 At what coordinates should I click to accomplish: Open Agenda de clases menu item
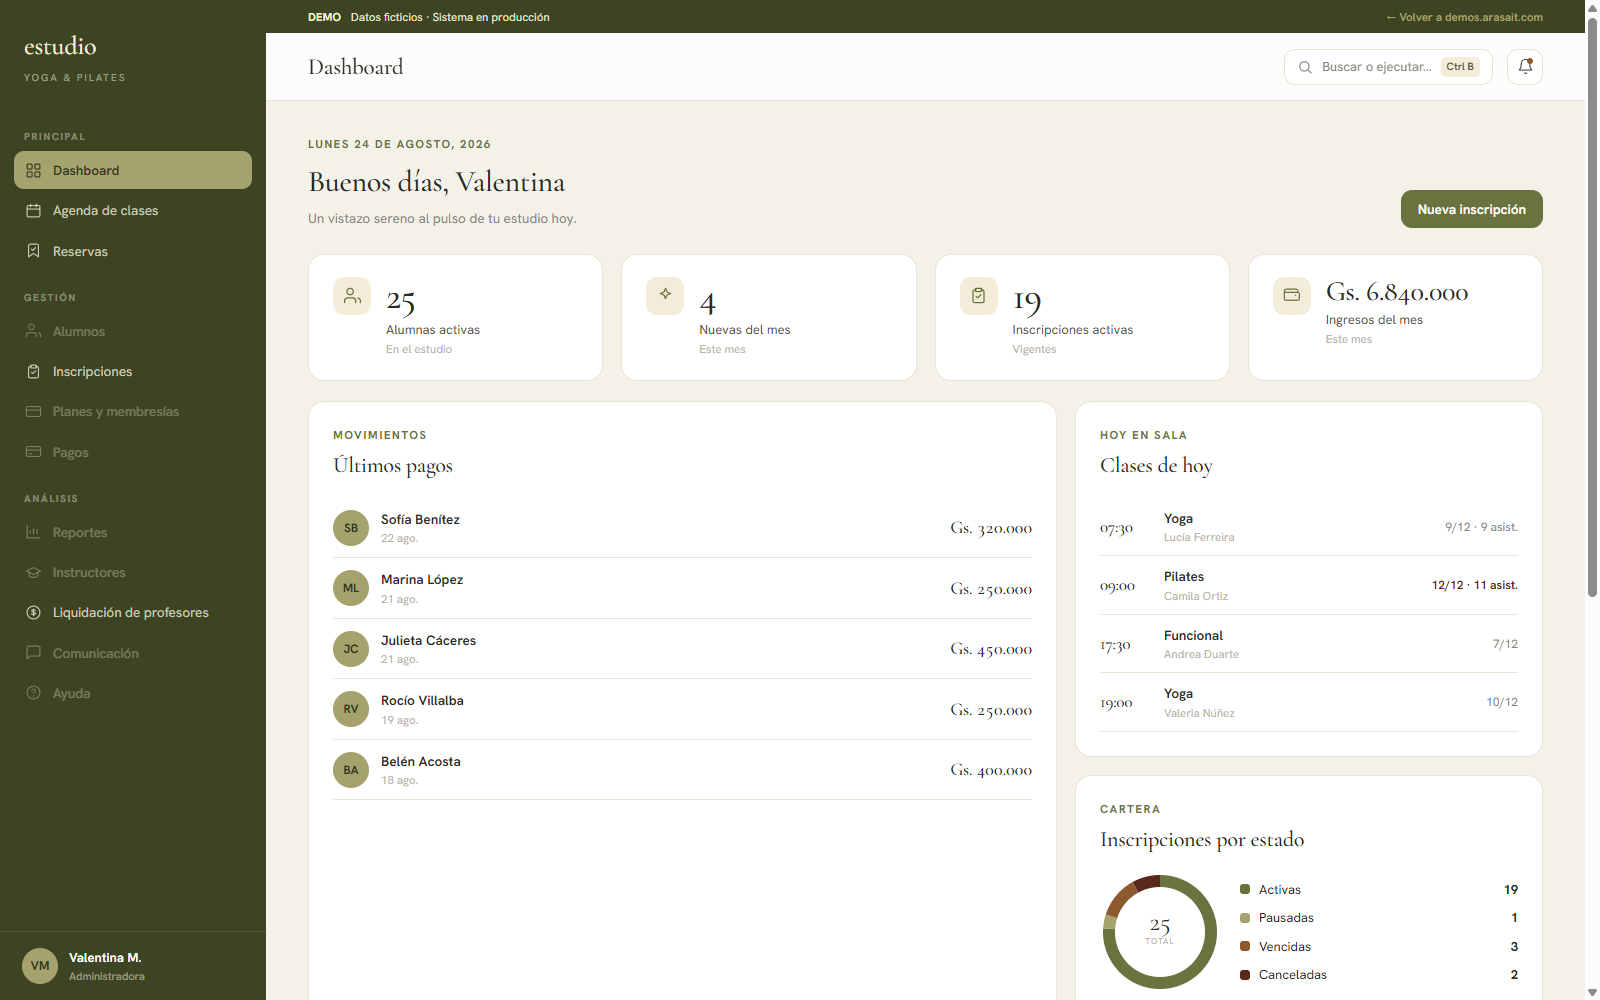pos(133,211)
